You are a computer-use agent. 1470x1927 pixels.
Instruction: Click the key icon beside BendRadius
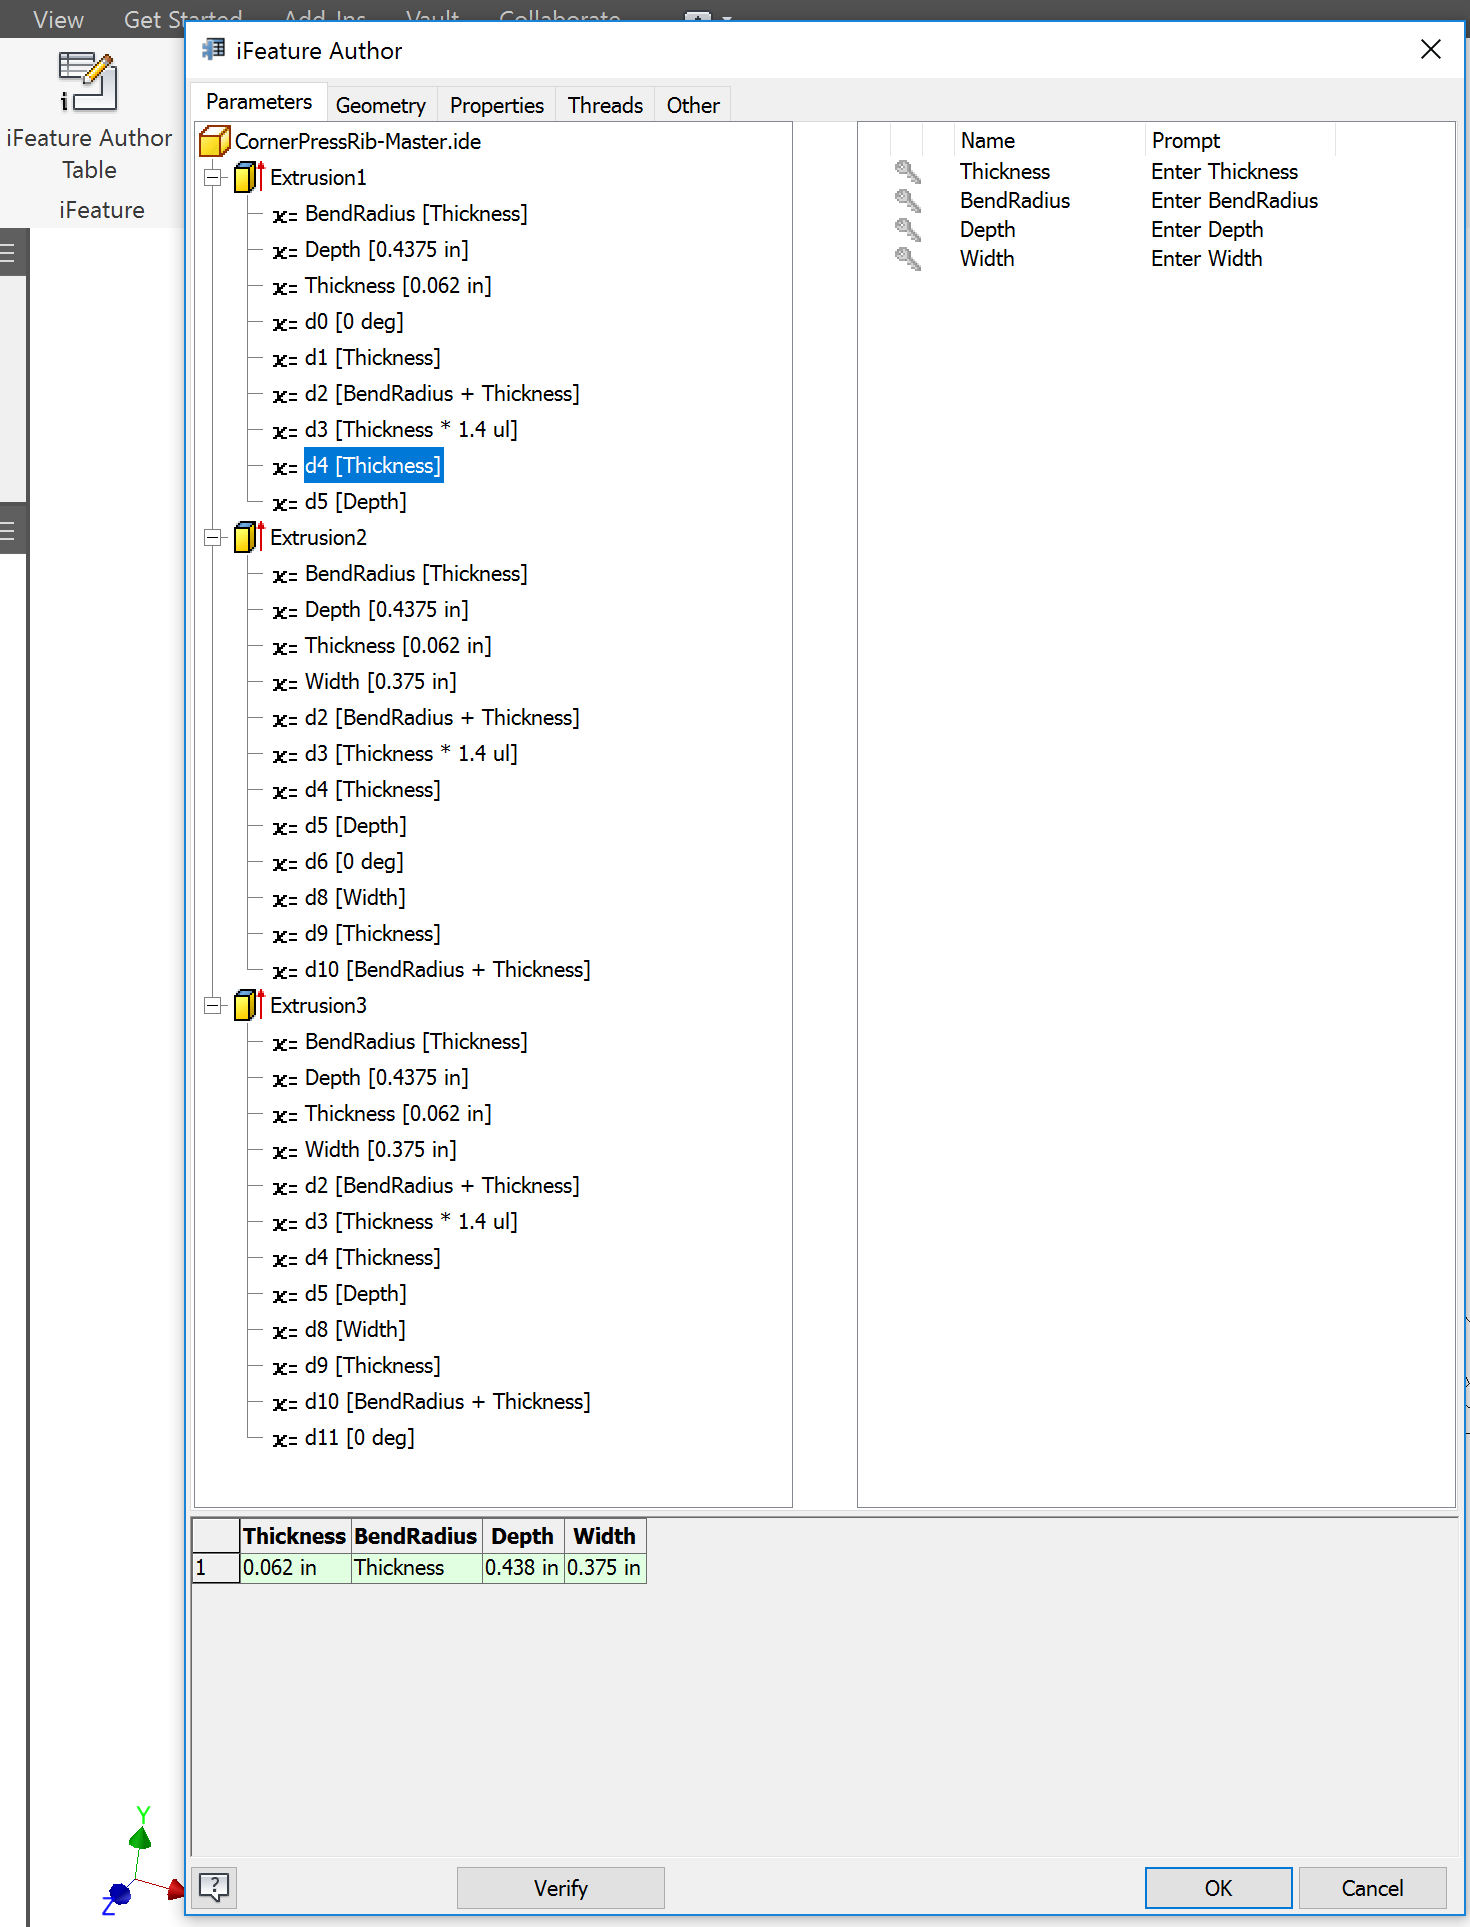click(907, 201)
